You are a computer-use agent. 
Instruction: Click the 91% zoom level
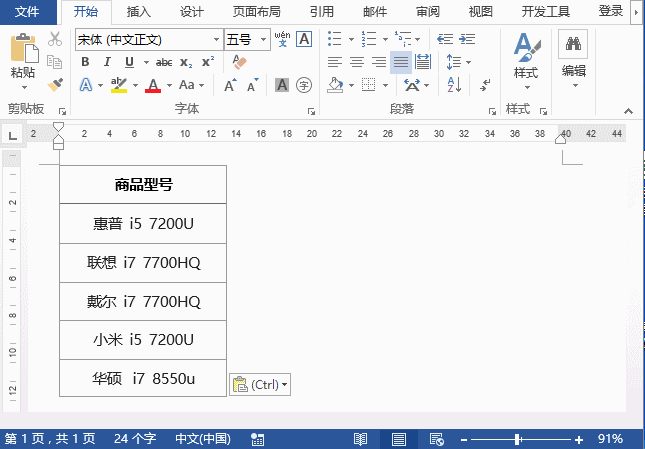tap(610, 439)
